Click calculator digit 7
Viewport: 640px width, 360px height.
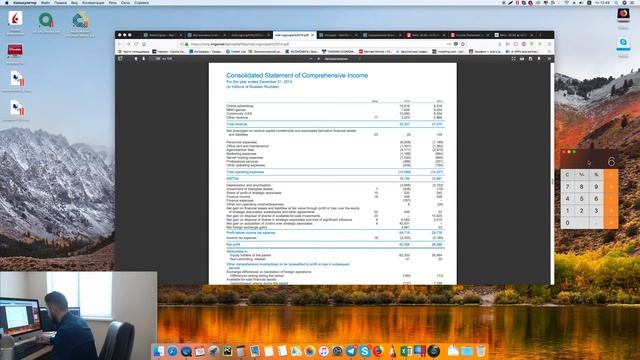[567, 187]
